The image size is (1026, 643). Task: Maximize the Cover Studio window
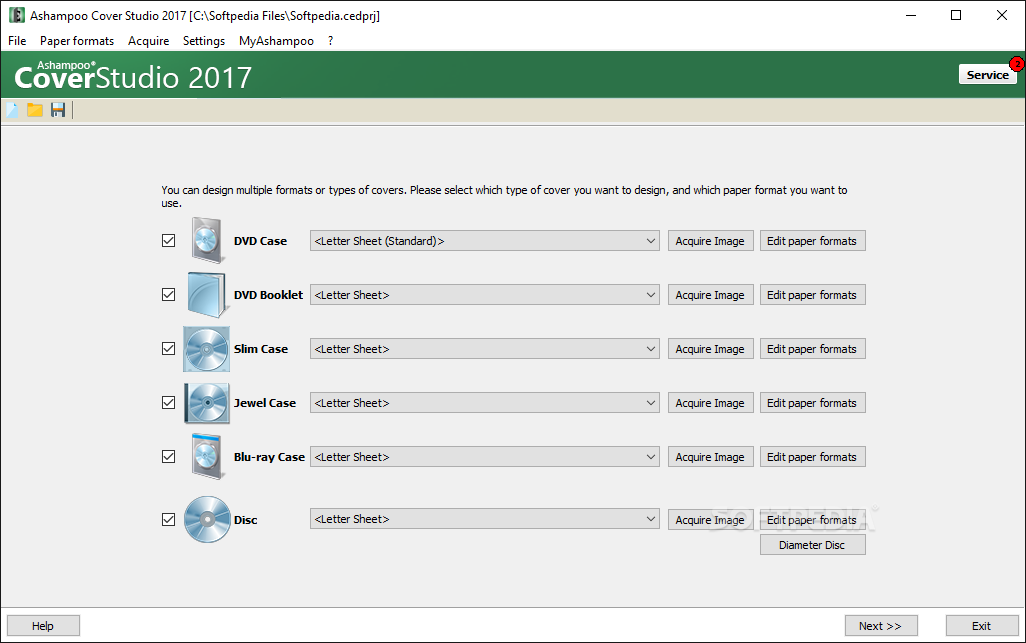[956, 15]
